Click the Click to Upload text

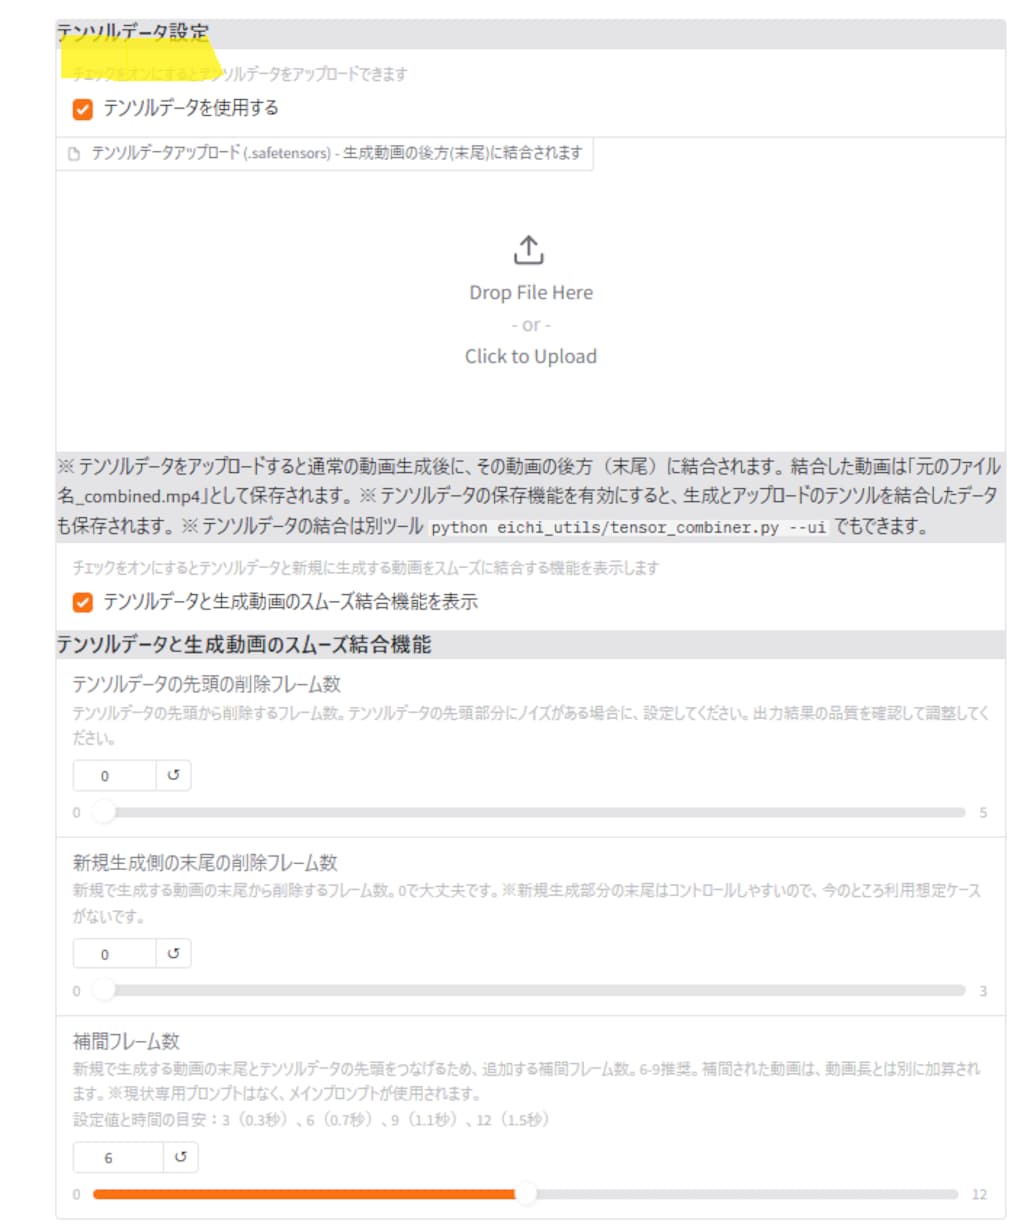coord(530,357)
